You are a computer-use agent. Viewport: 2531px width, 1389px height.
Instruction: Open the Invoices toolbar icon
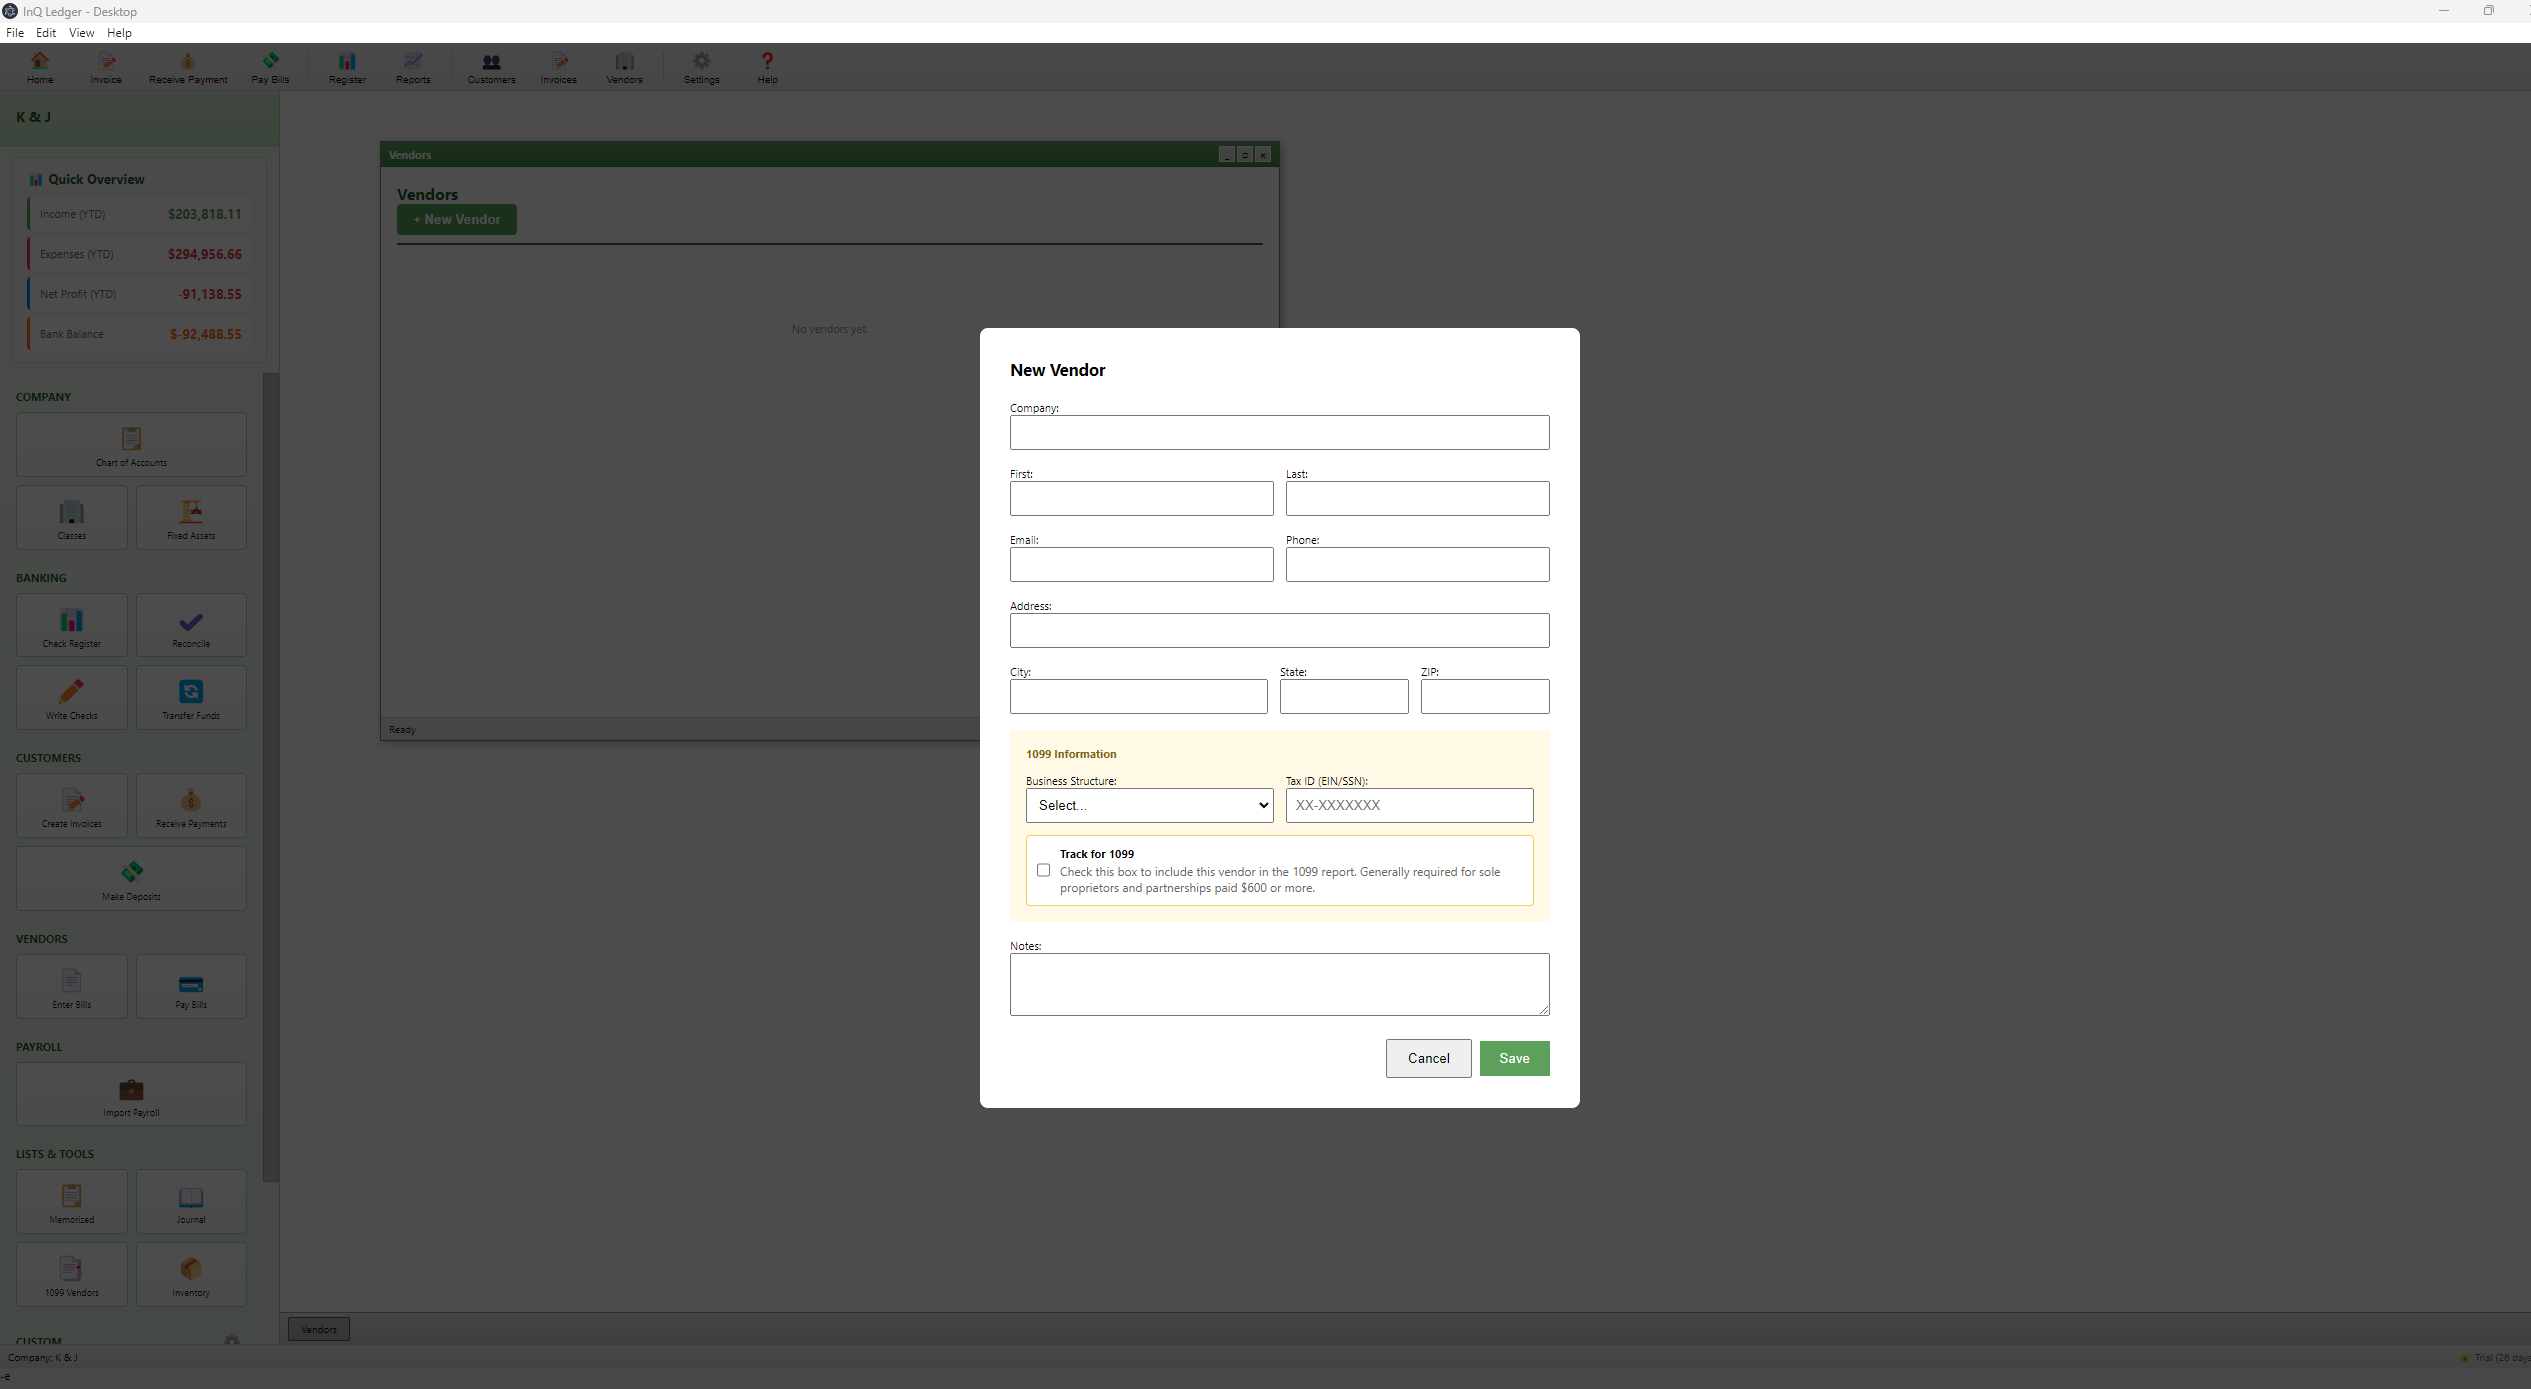tap(559, 68)
